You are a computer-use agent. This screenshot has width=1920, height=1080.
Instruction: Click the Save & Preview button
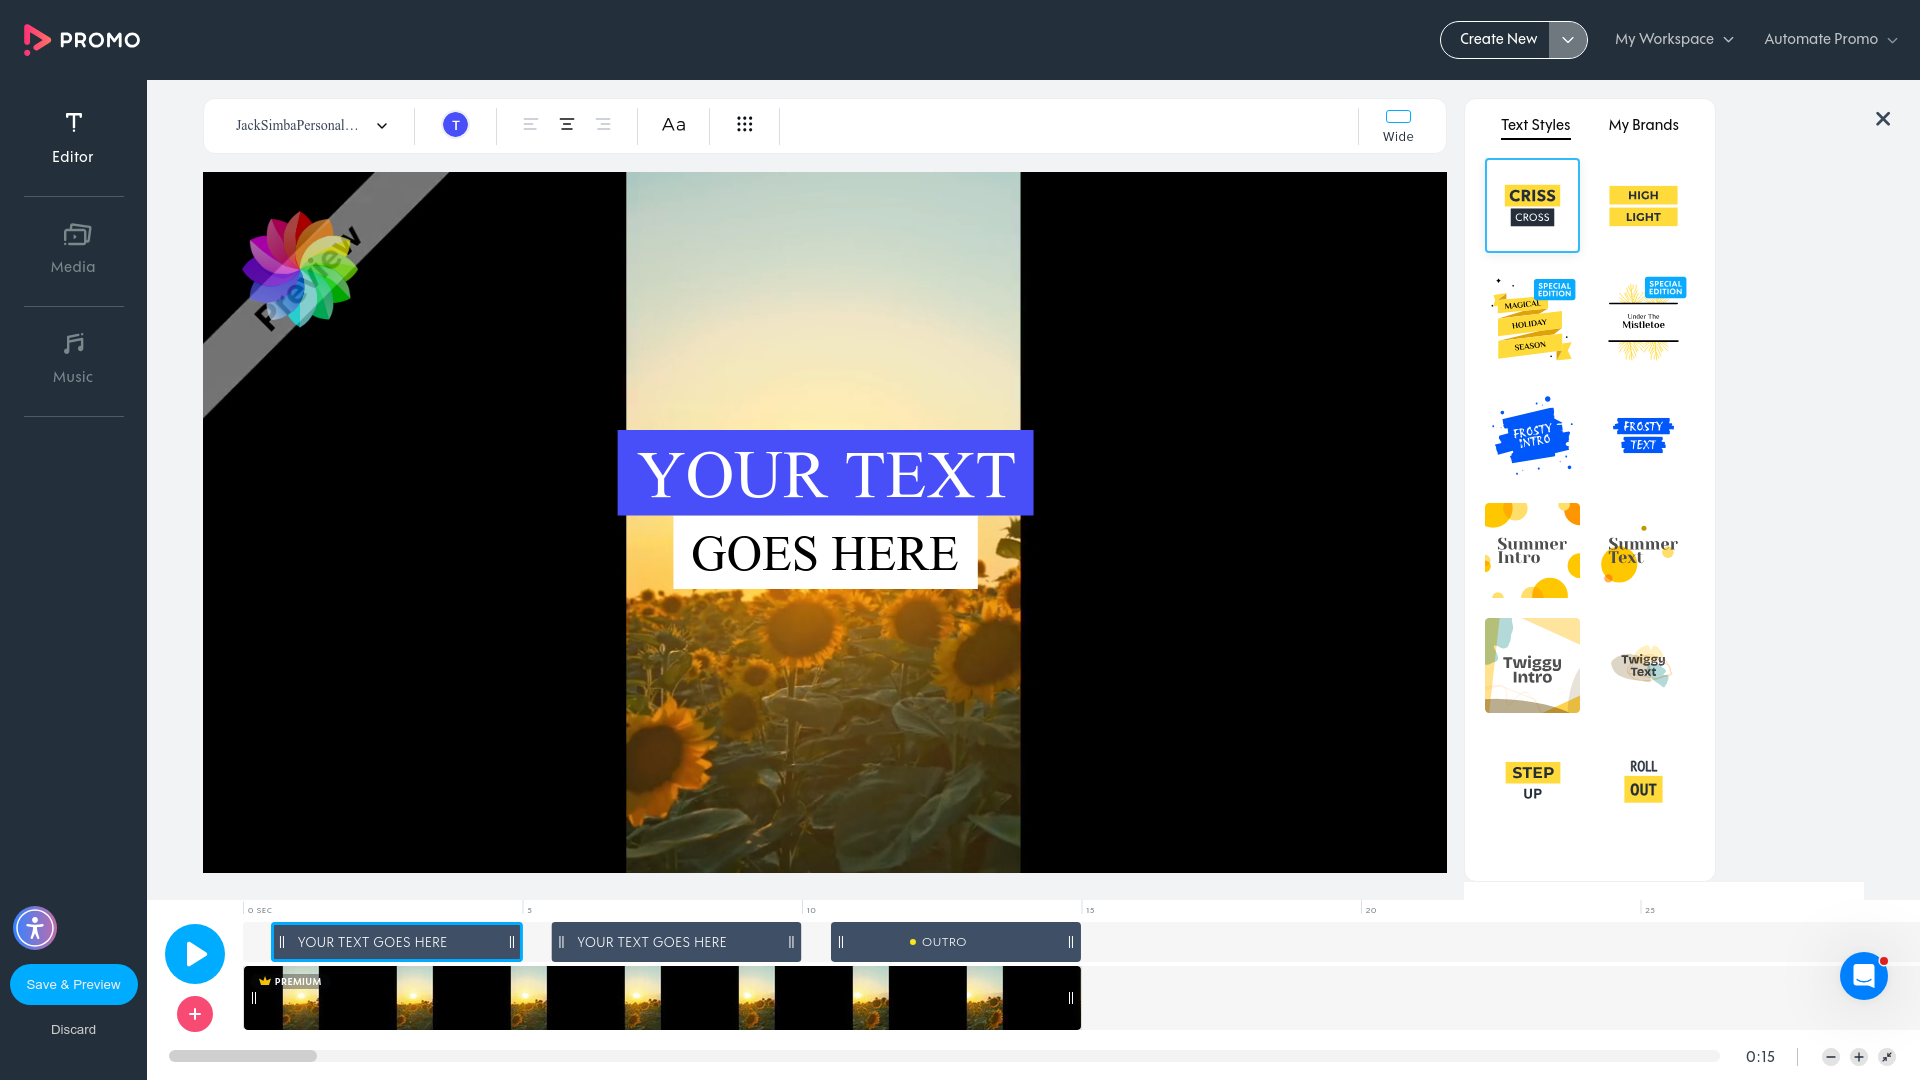point(73,984)
